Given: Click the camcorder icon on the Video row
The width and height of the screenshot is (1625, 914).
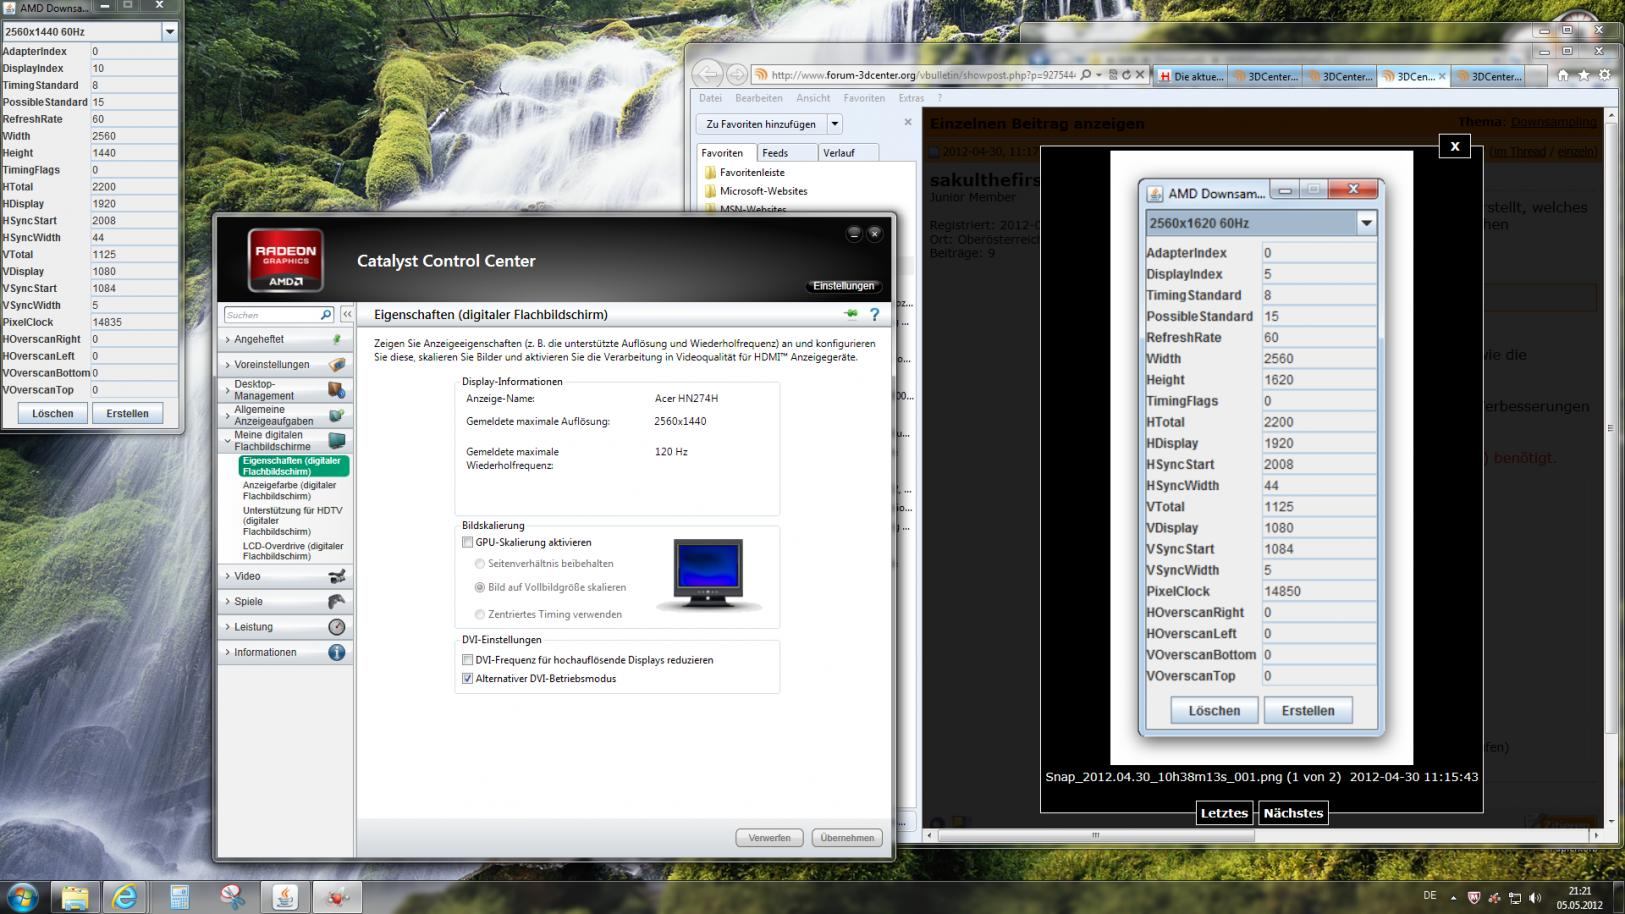Looking at the screenshot, I should click(x=337, y=576).
